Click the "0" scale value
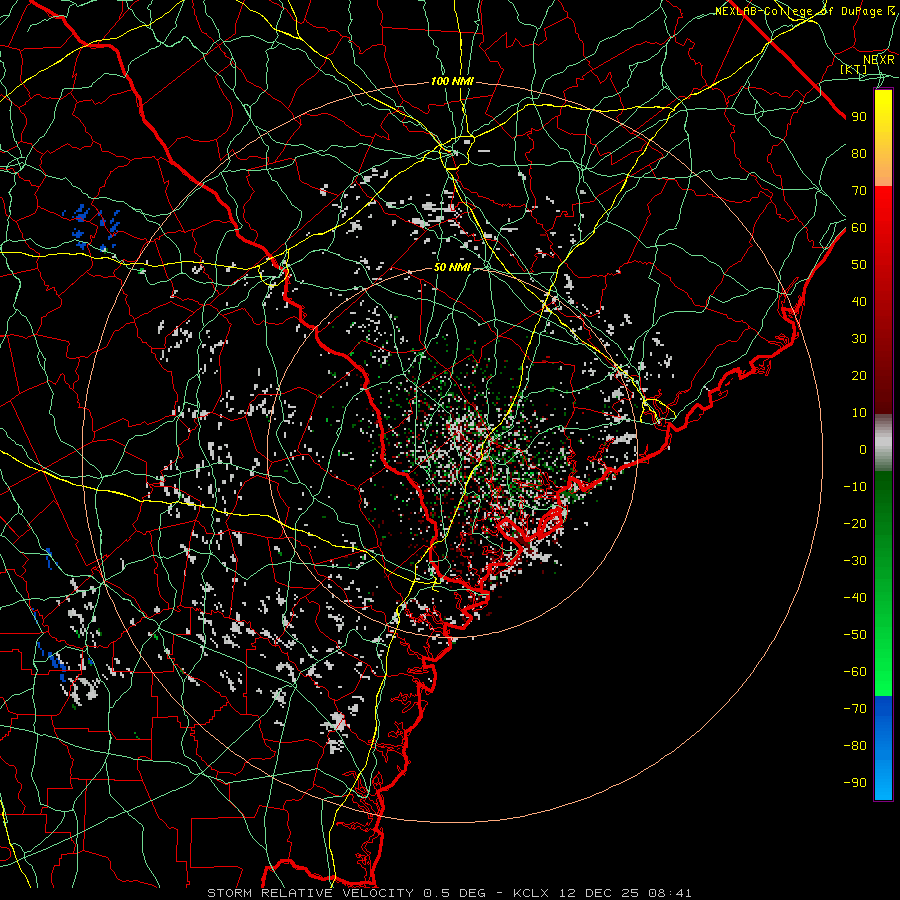The width and height of the screenshot is (900, 900). 863,450
